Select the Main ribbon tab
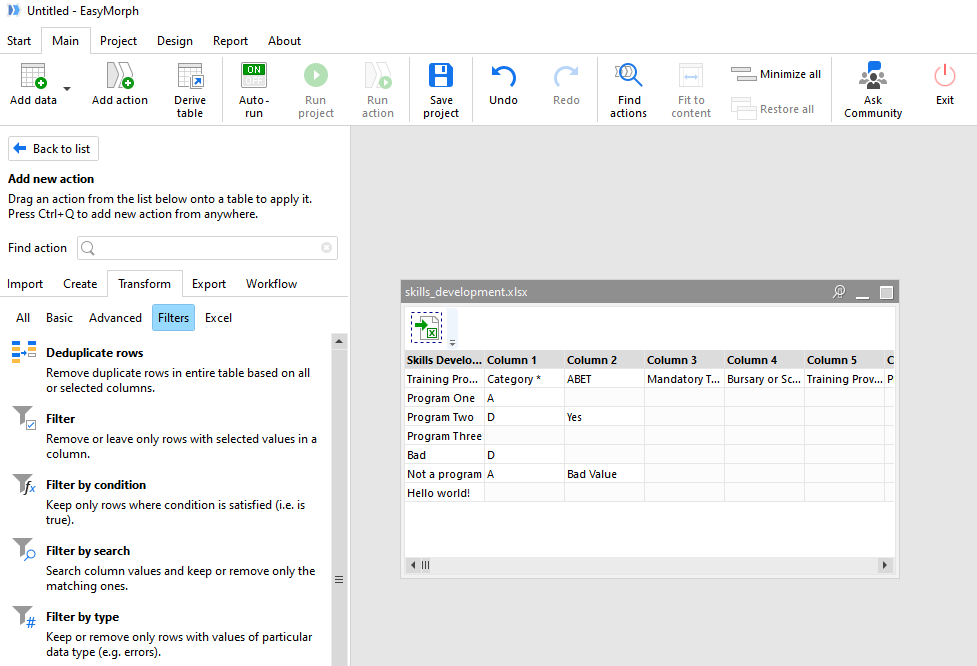The width and height of the screenshot is (977, 666). pos(65,41)
